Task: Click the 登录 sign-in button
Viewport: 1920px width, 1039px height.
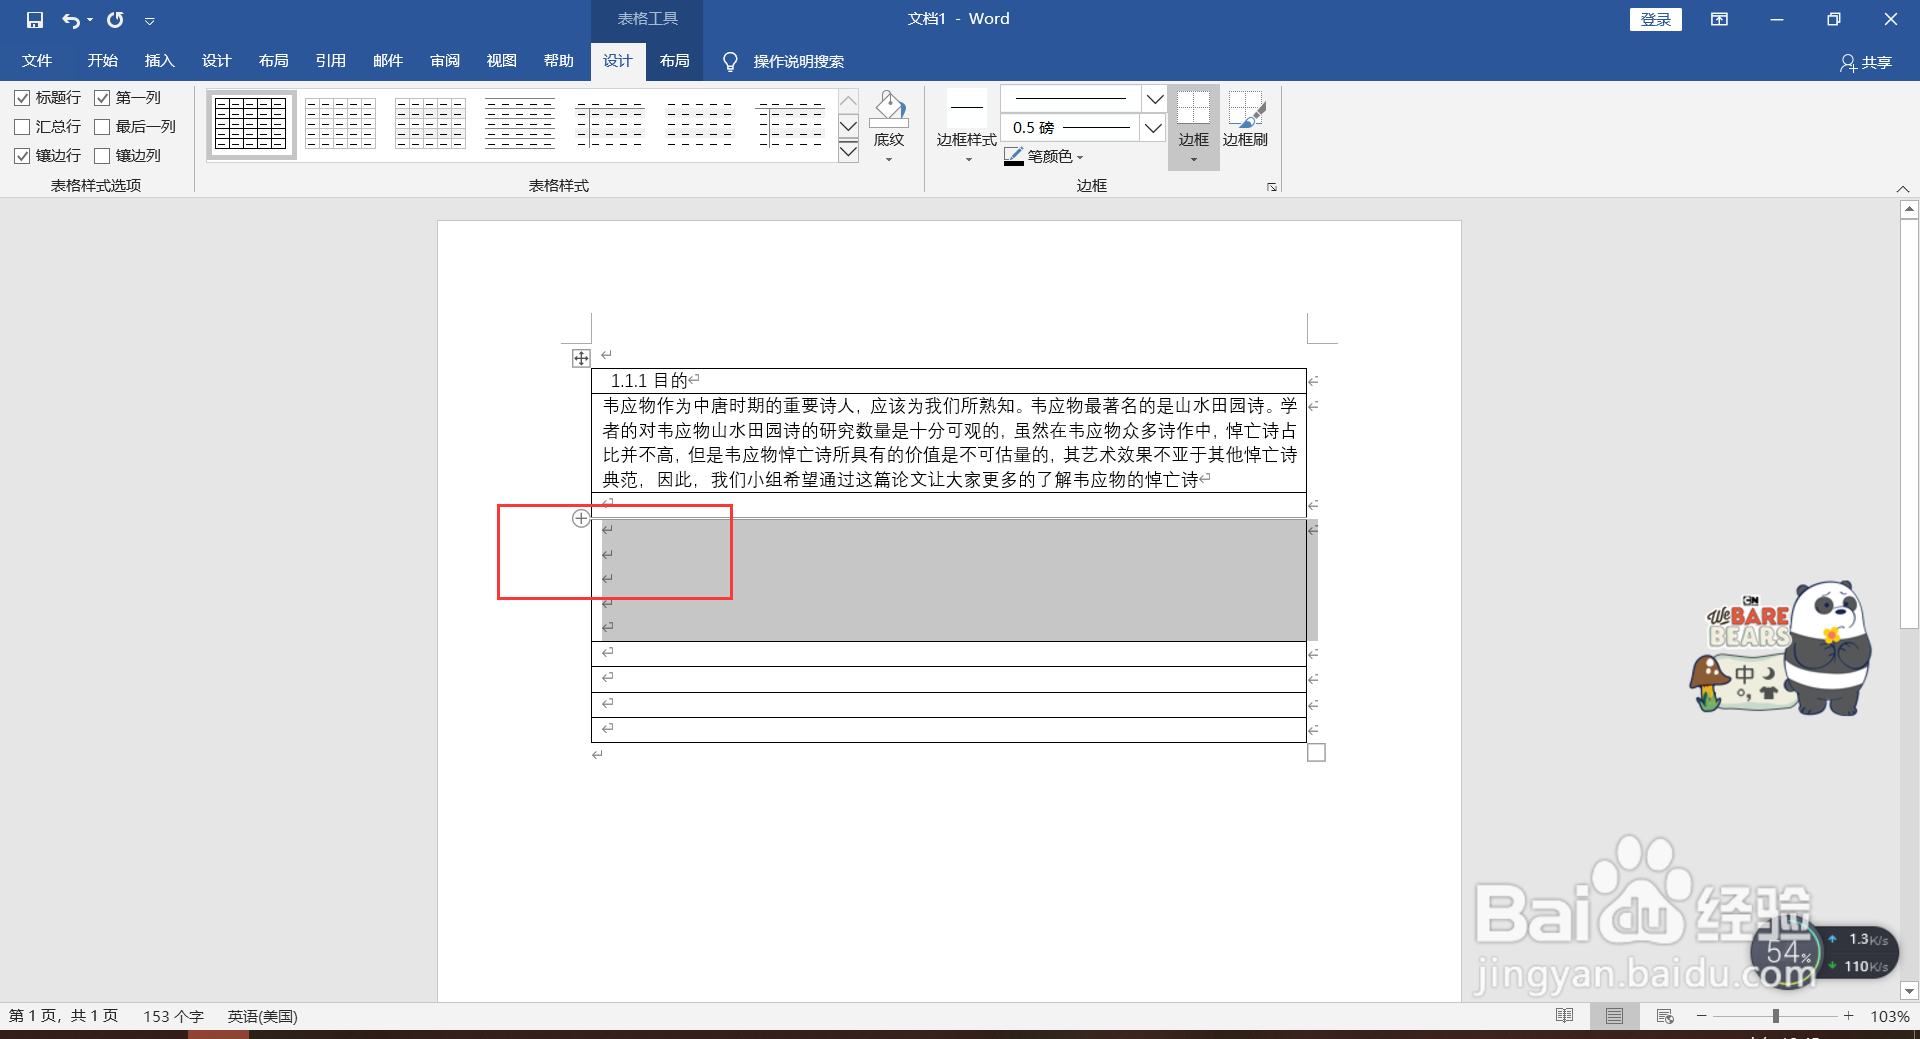Action: 1656,19
